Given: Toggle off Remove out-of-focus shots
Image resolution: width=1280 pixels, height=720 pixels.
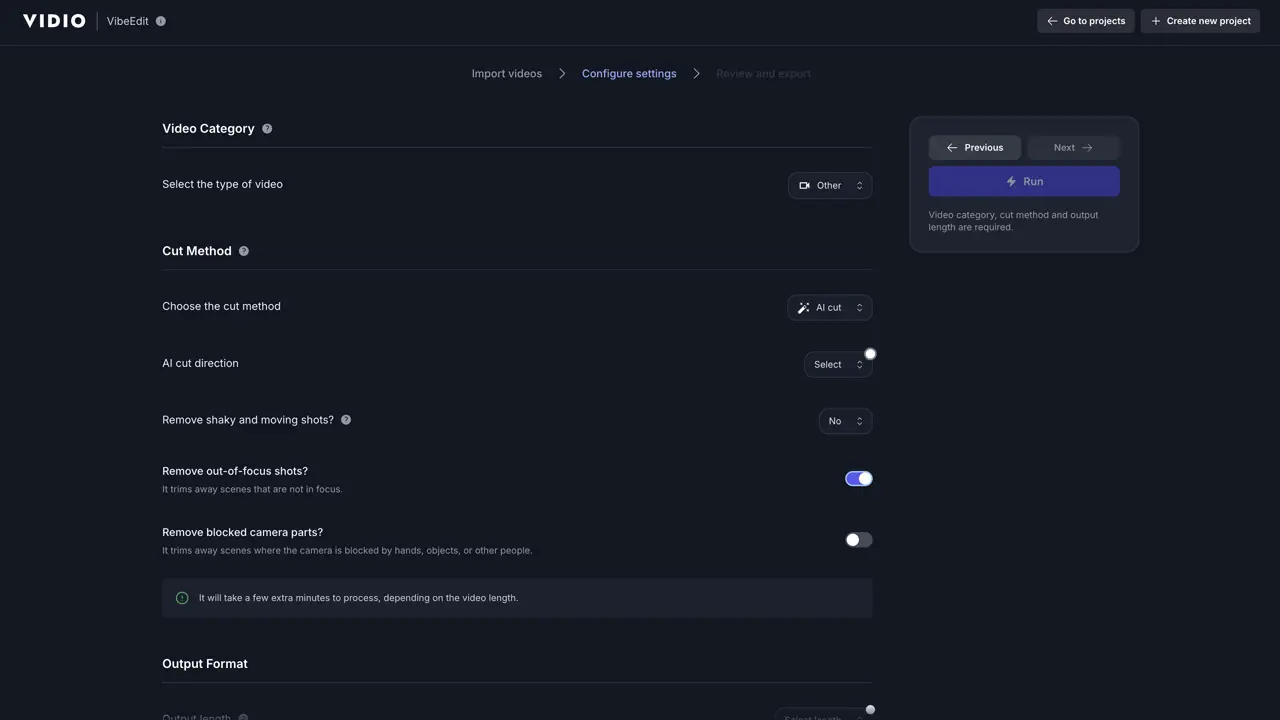Looking at the screenshot, I should point(859,479).
